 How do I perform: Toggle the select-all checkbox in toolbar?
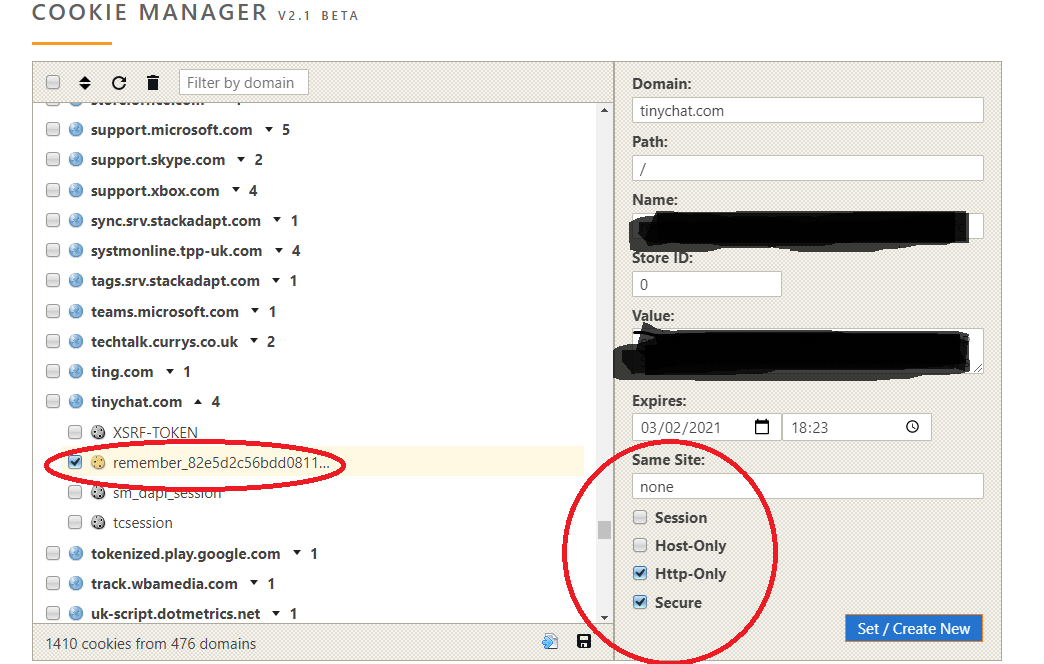(53, 82)
